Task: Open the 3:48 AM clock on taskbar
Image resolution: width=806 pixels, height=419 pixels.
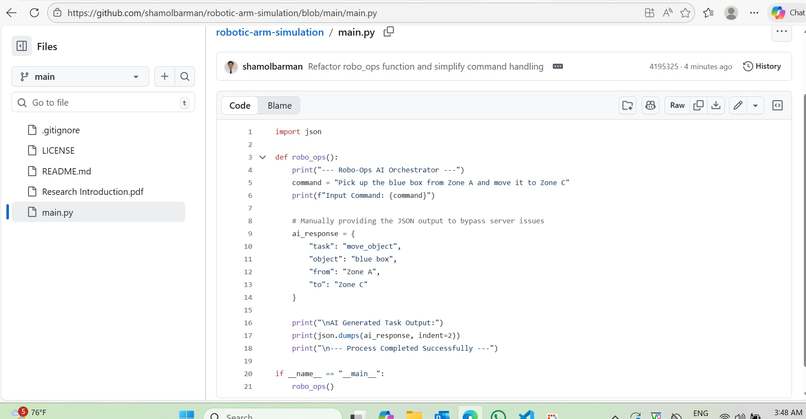Action: point(788,412)
